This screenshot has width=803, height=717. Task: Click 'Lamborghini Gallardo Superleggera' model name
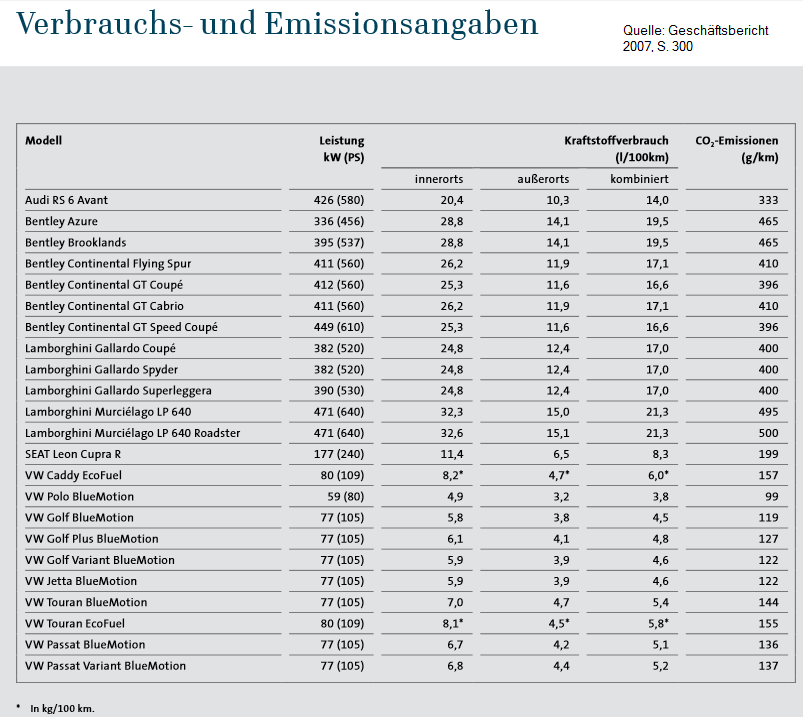[118, 391]
